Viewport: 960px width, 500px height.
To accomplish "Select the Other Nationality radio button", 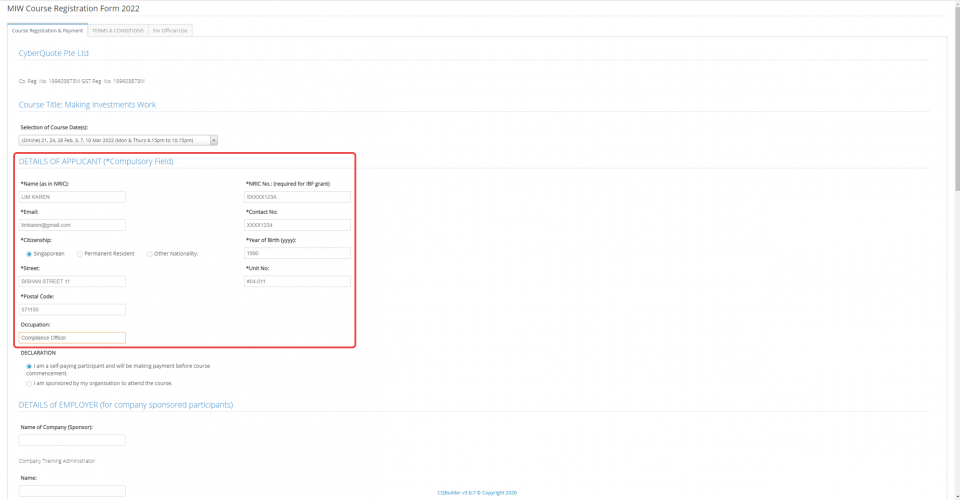I will [x=150, y=254].
